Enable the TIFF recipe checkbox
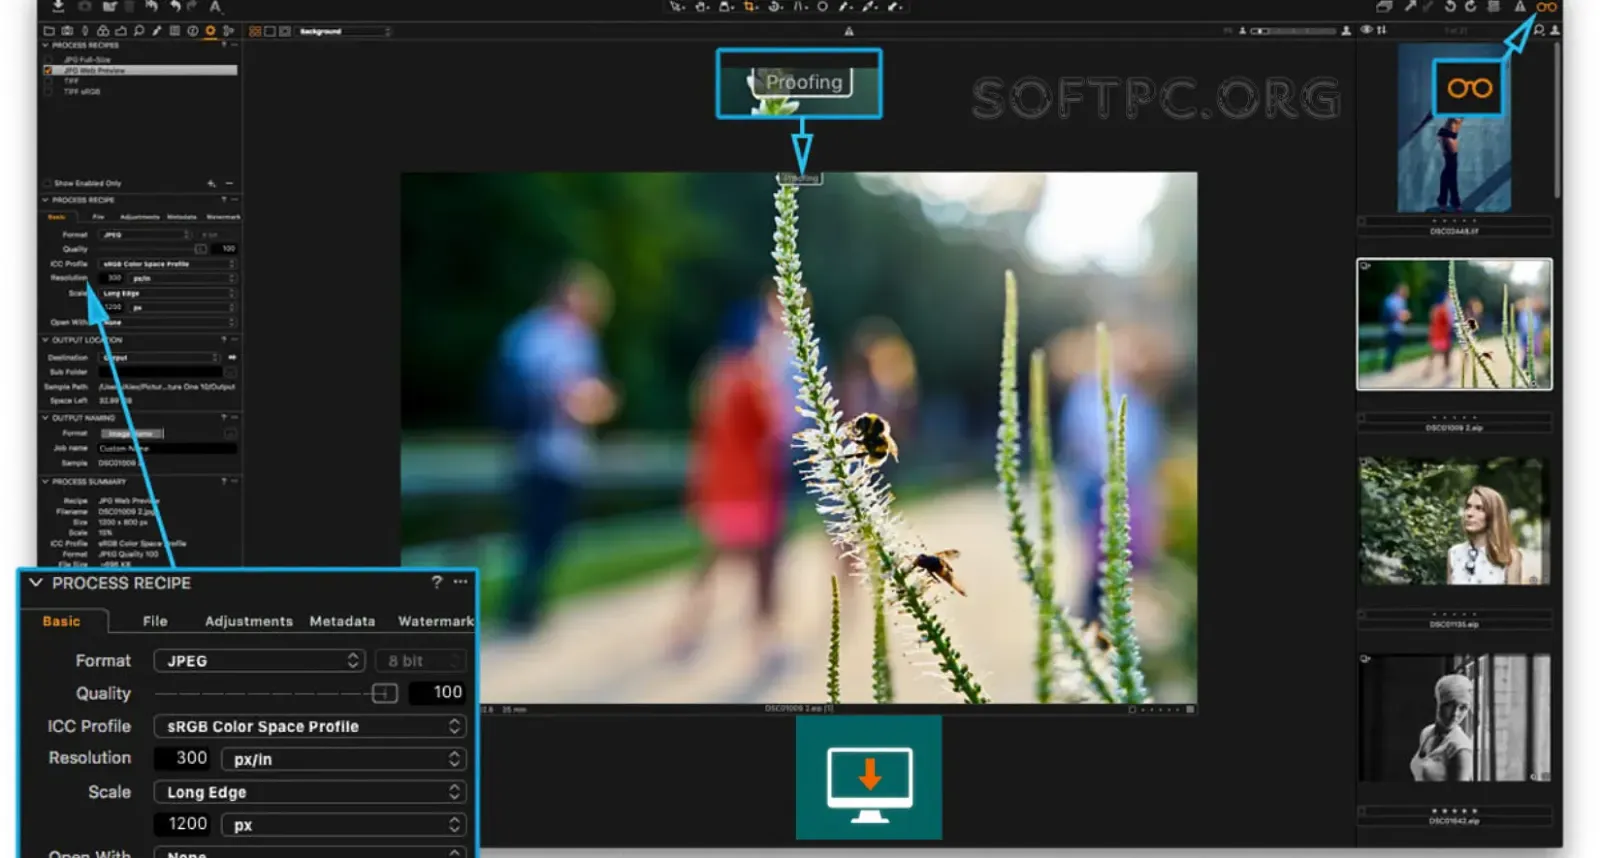The width and height of the screenshot is (1600, 858). tap(48, 81)
